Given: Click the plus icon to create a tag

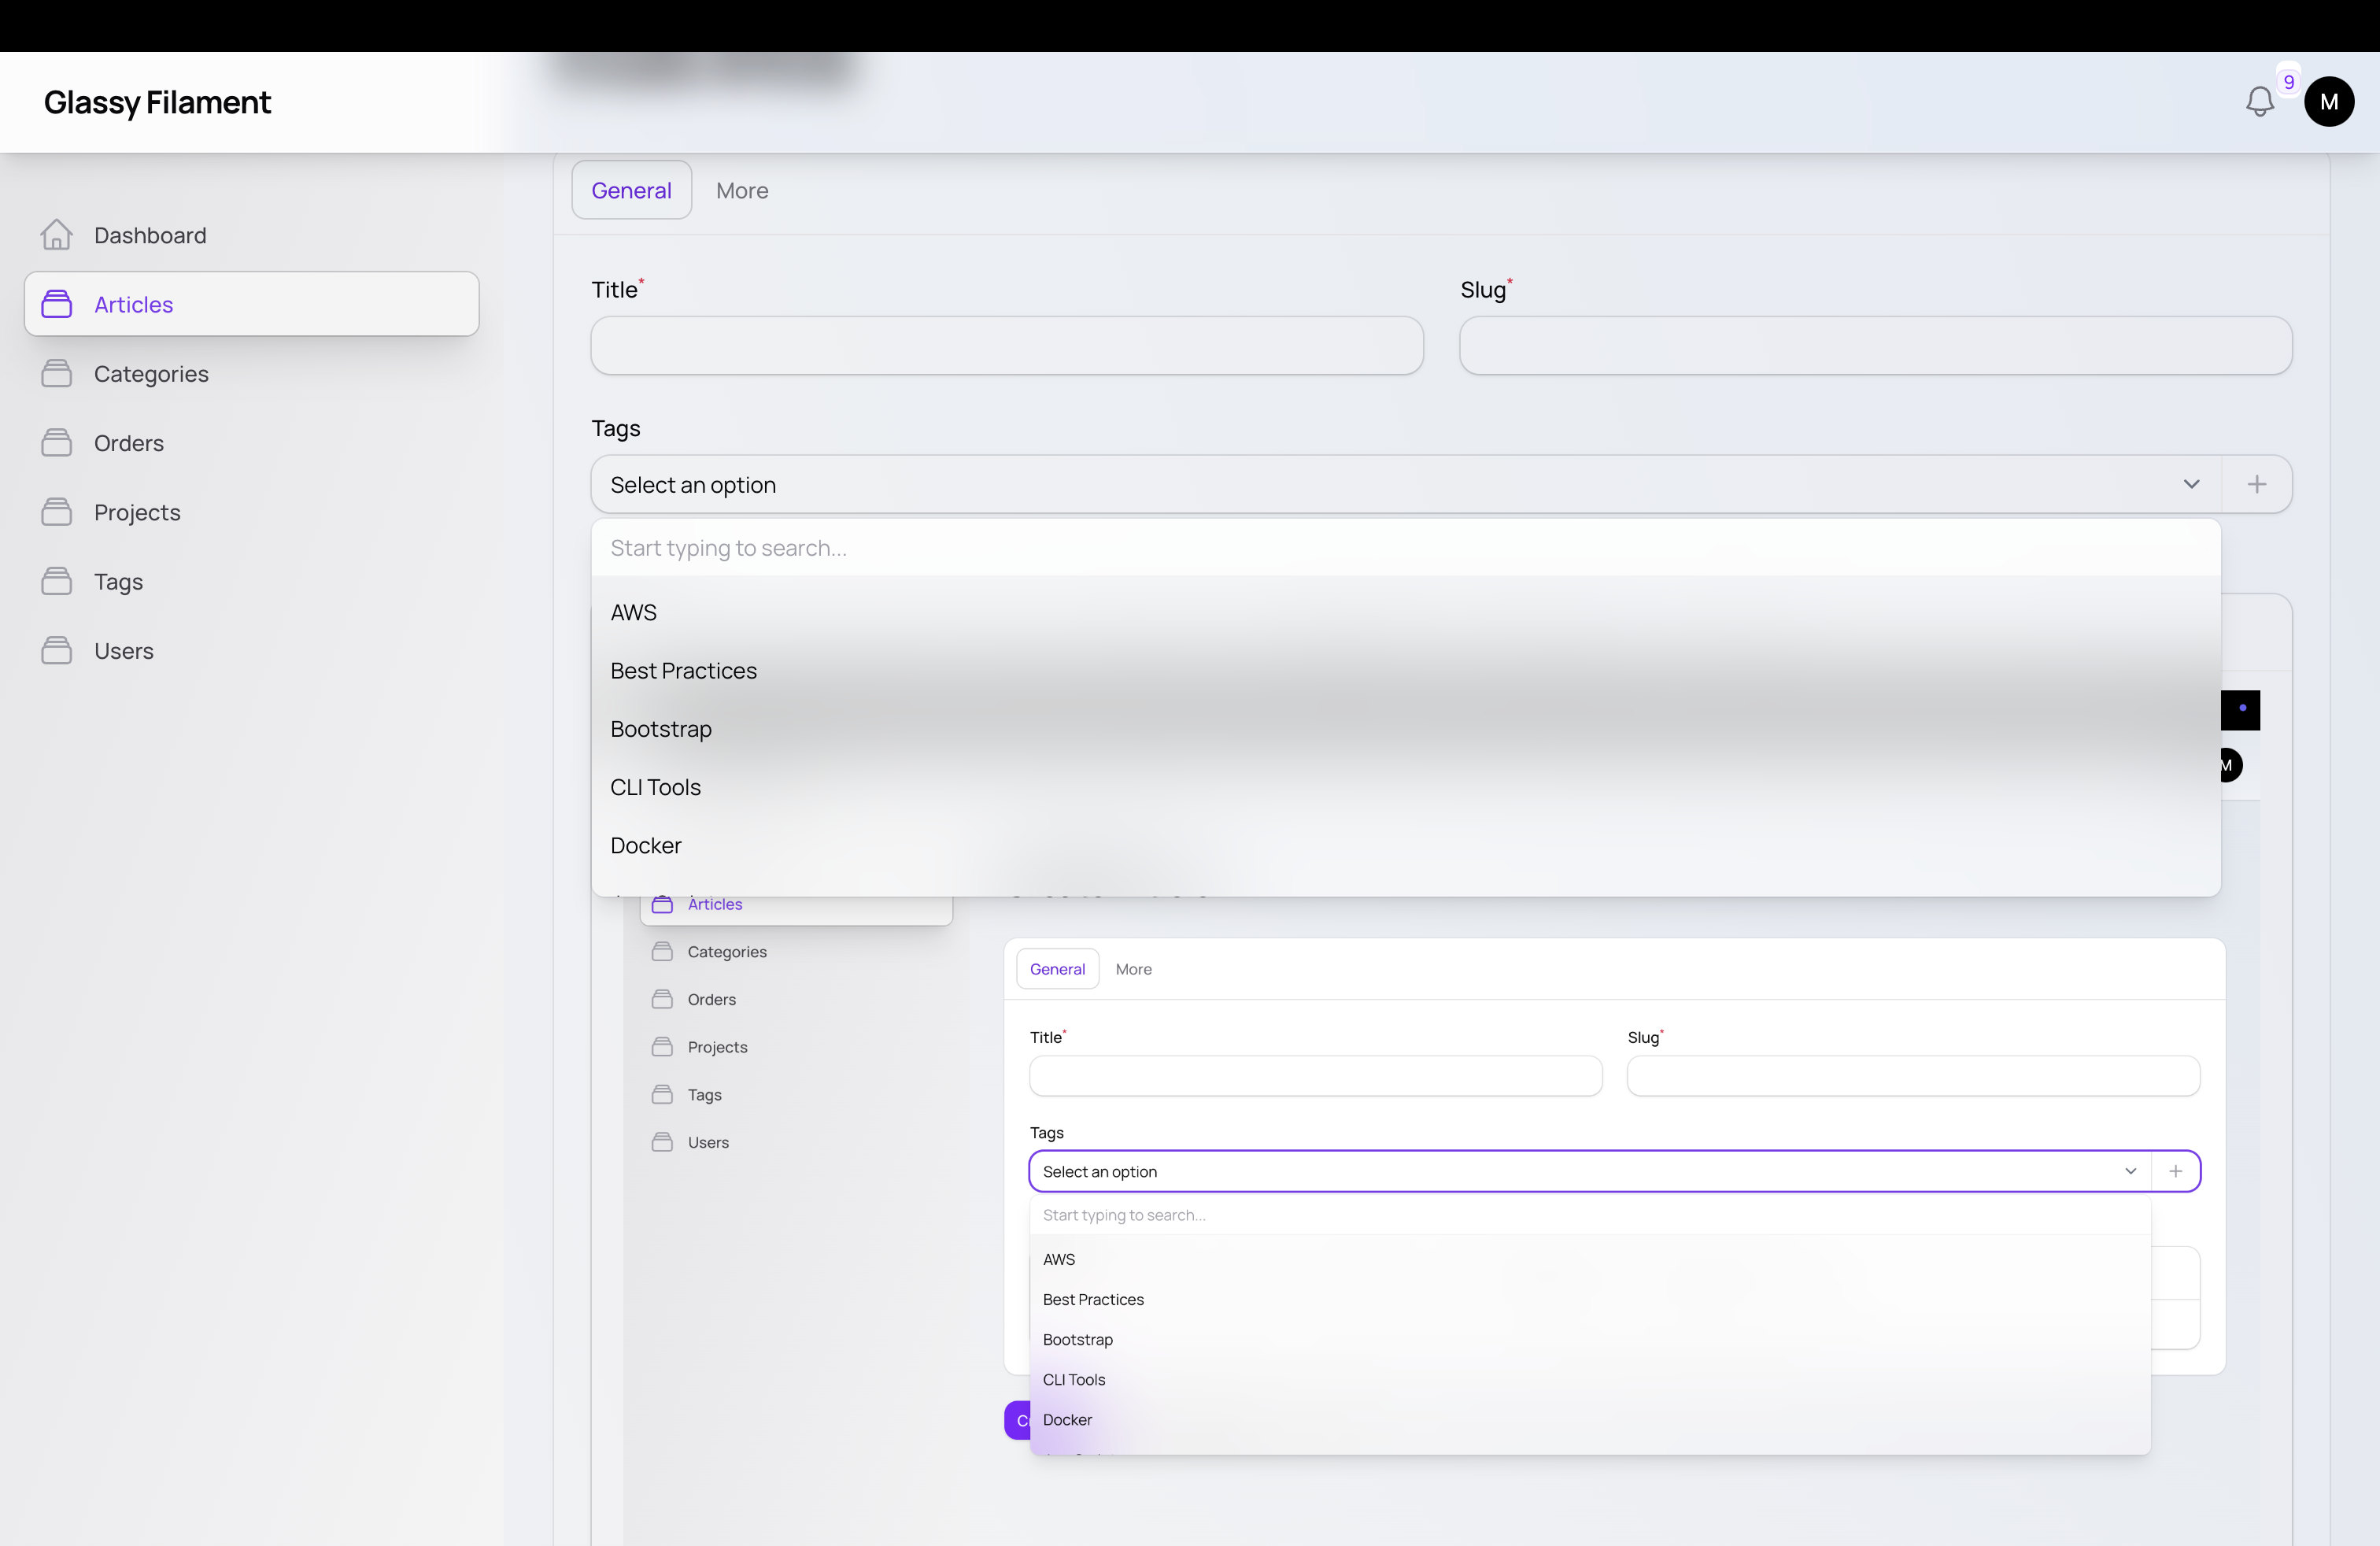Looking at the screenshot, I should pos(2257,484).
